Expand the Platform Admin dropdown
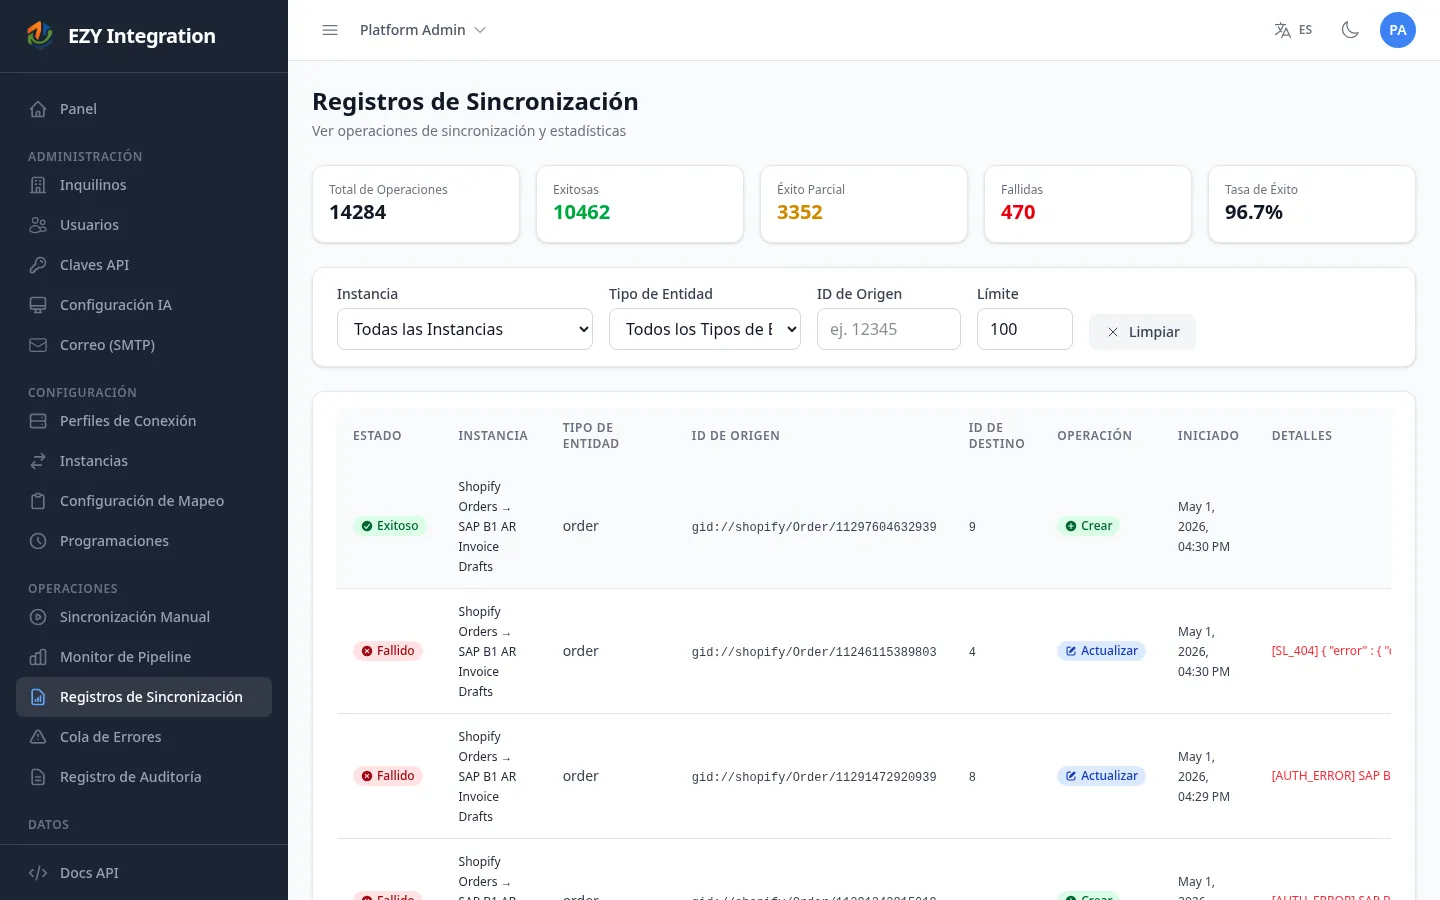This screenshot has height=900, width=1440. coord(423,30)
